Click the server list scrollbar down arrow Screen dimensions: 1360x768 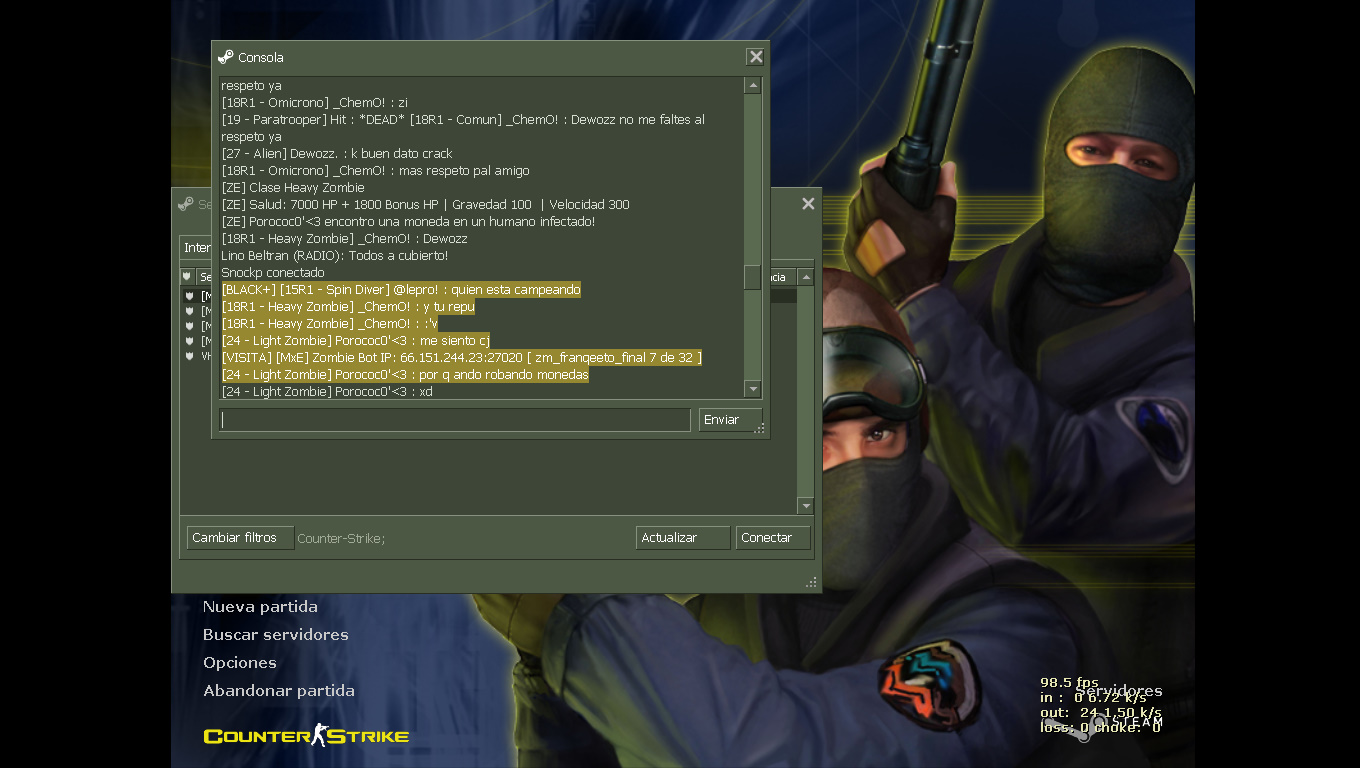(806, 506)
